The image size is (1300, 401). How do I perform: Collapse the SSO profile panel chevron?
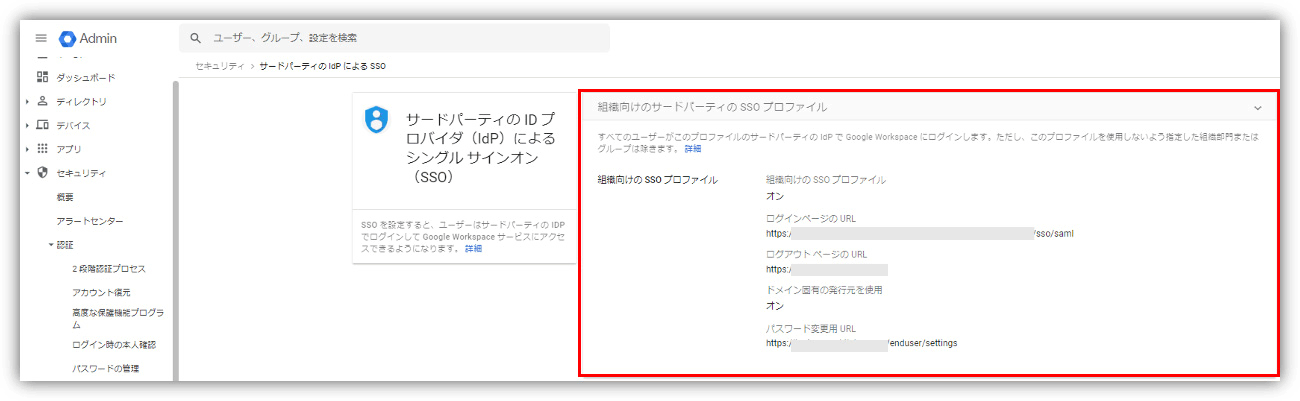pyautogui.click(x=1257, y=107)
